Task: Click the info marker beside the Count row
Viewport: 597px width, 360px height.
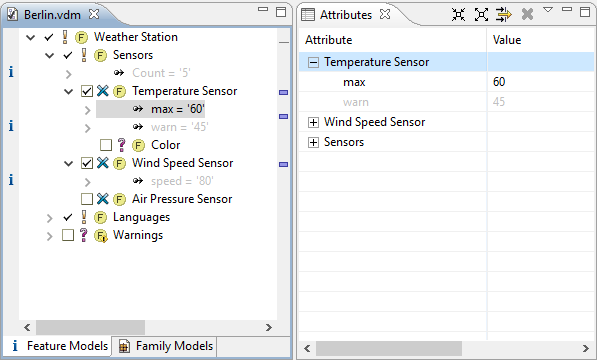Action: pyautogui.click(x=11, y=72)
